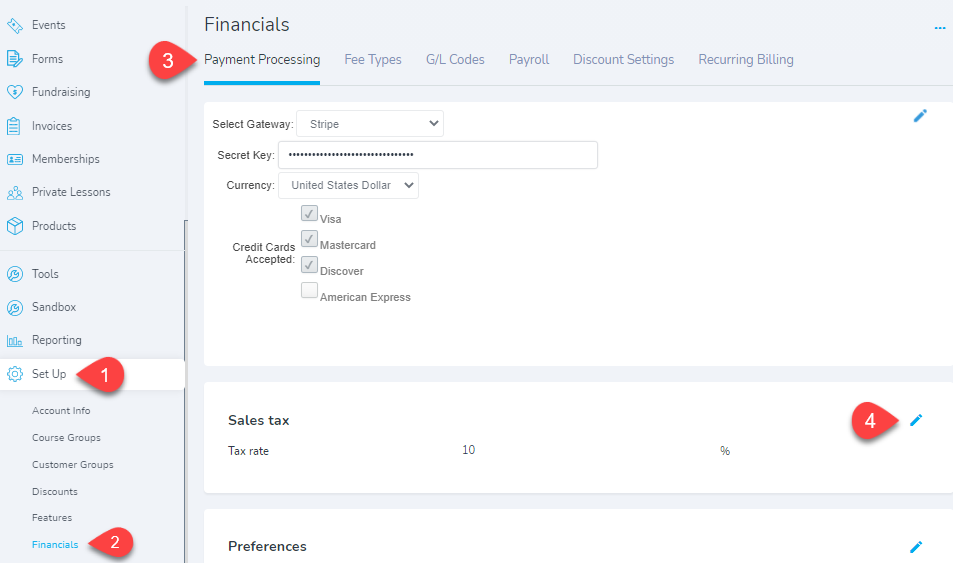
Task: Click the Reporting chart icon
Action: [x=15, y=340]
